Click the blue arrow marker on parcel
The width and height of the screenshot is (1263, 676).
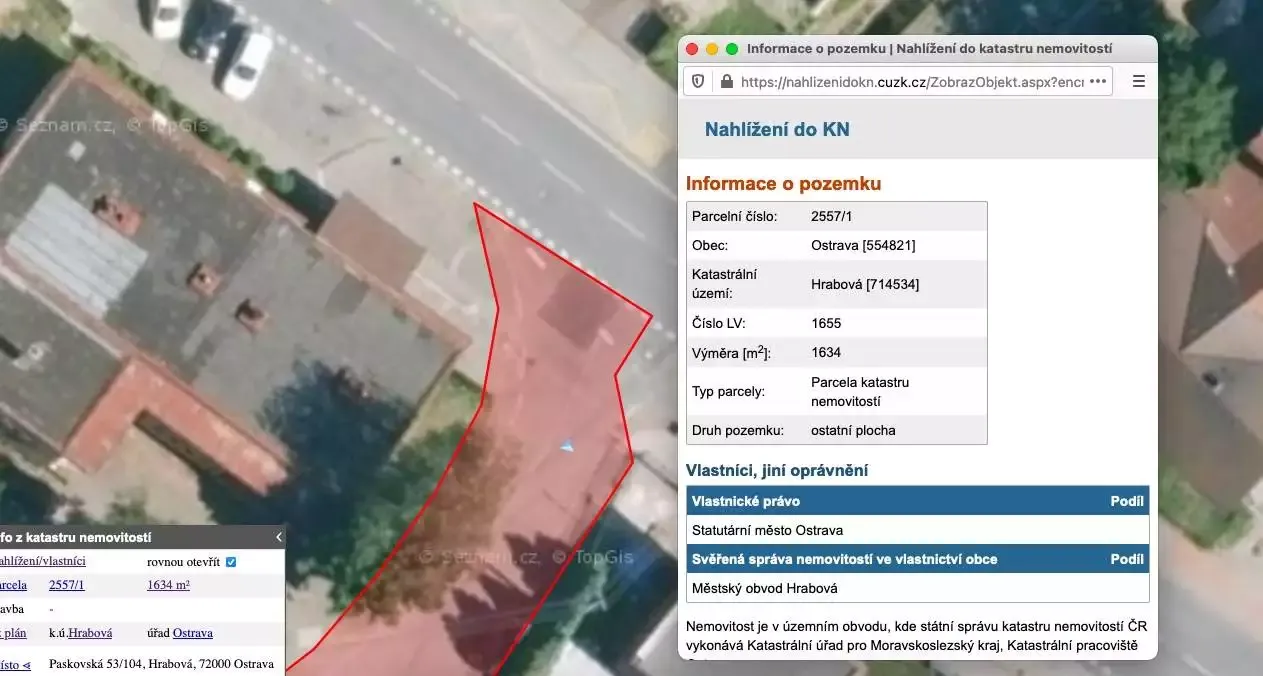click(x=567, y=446)
